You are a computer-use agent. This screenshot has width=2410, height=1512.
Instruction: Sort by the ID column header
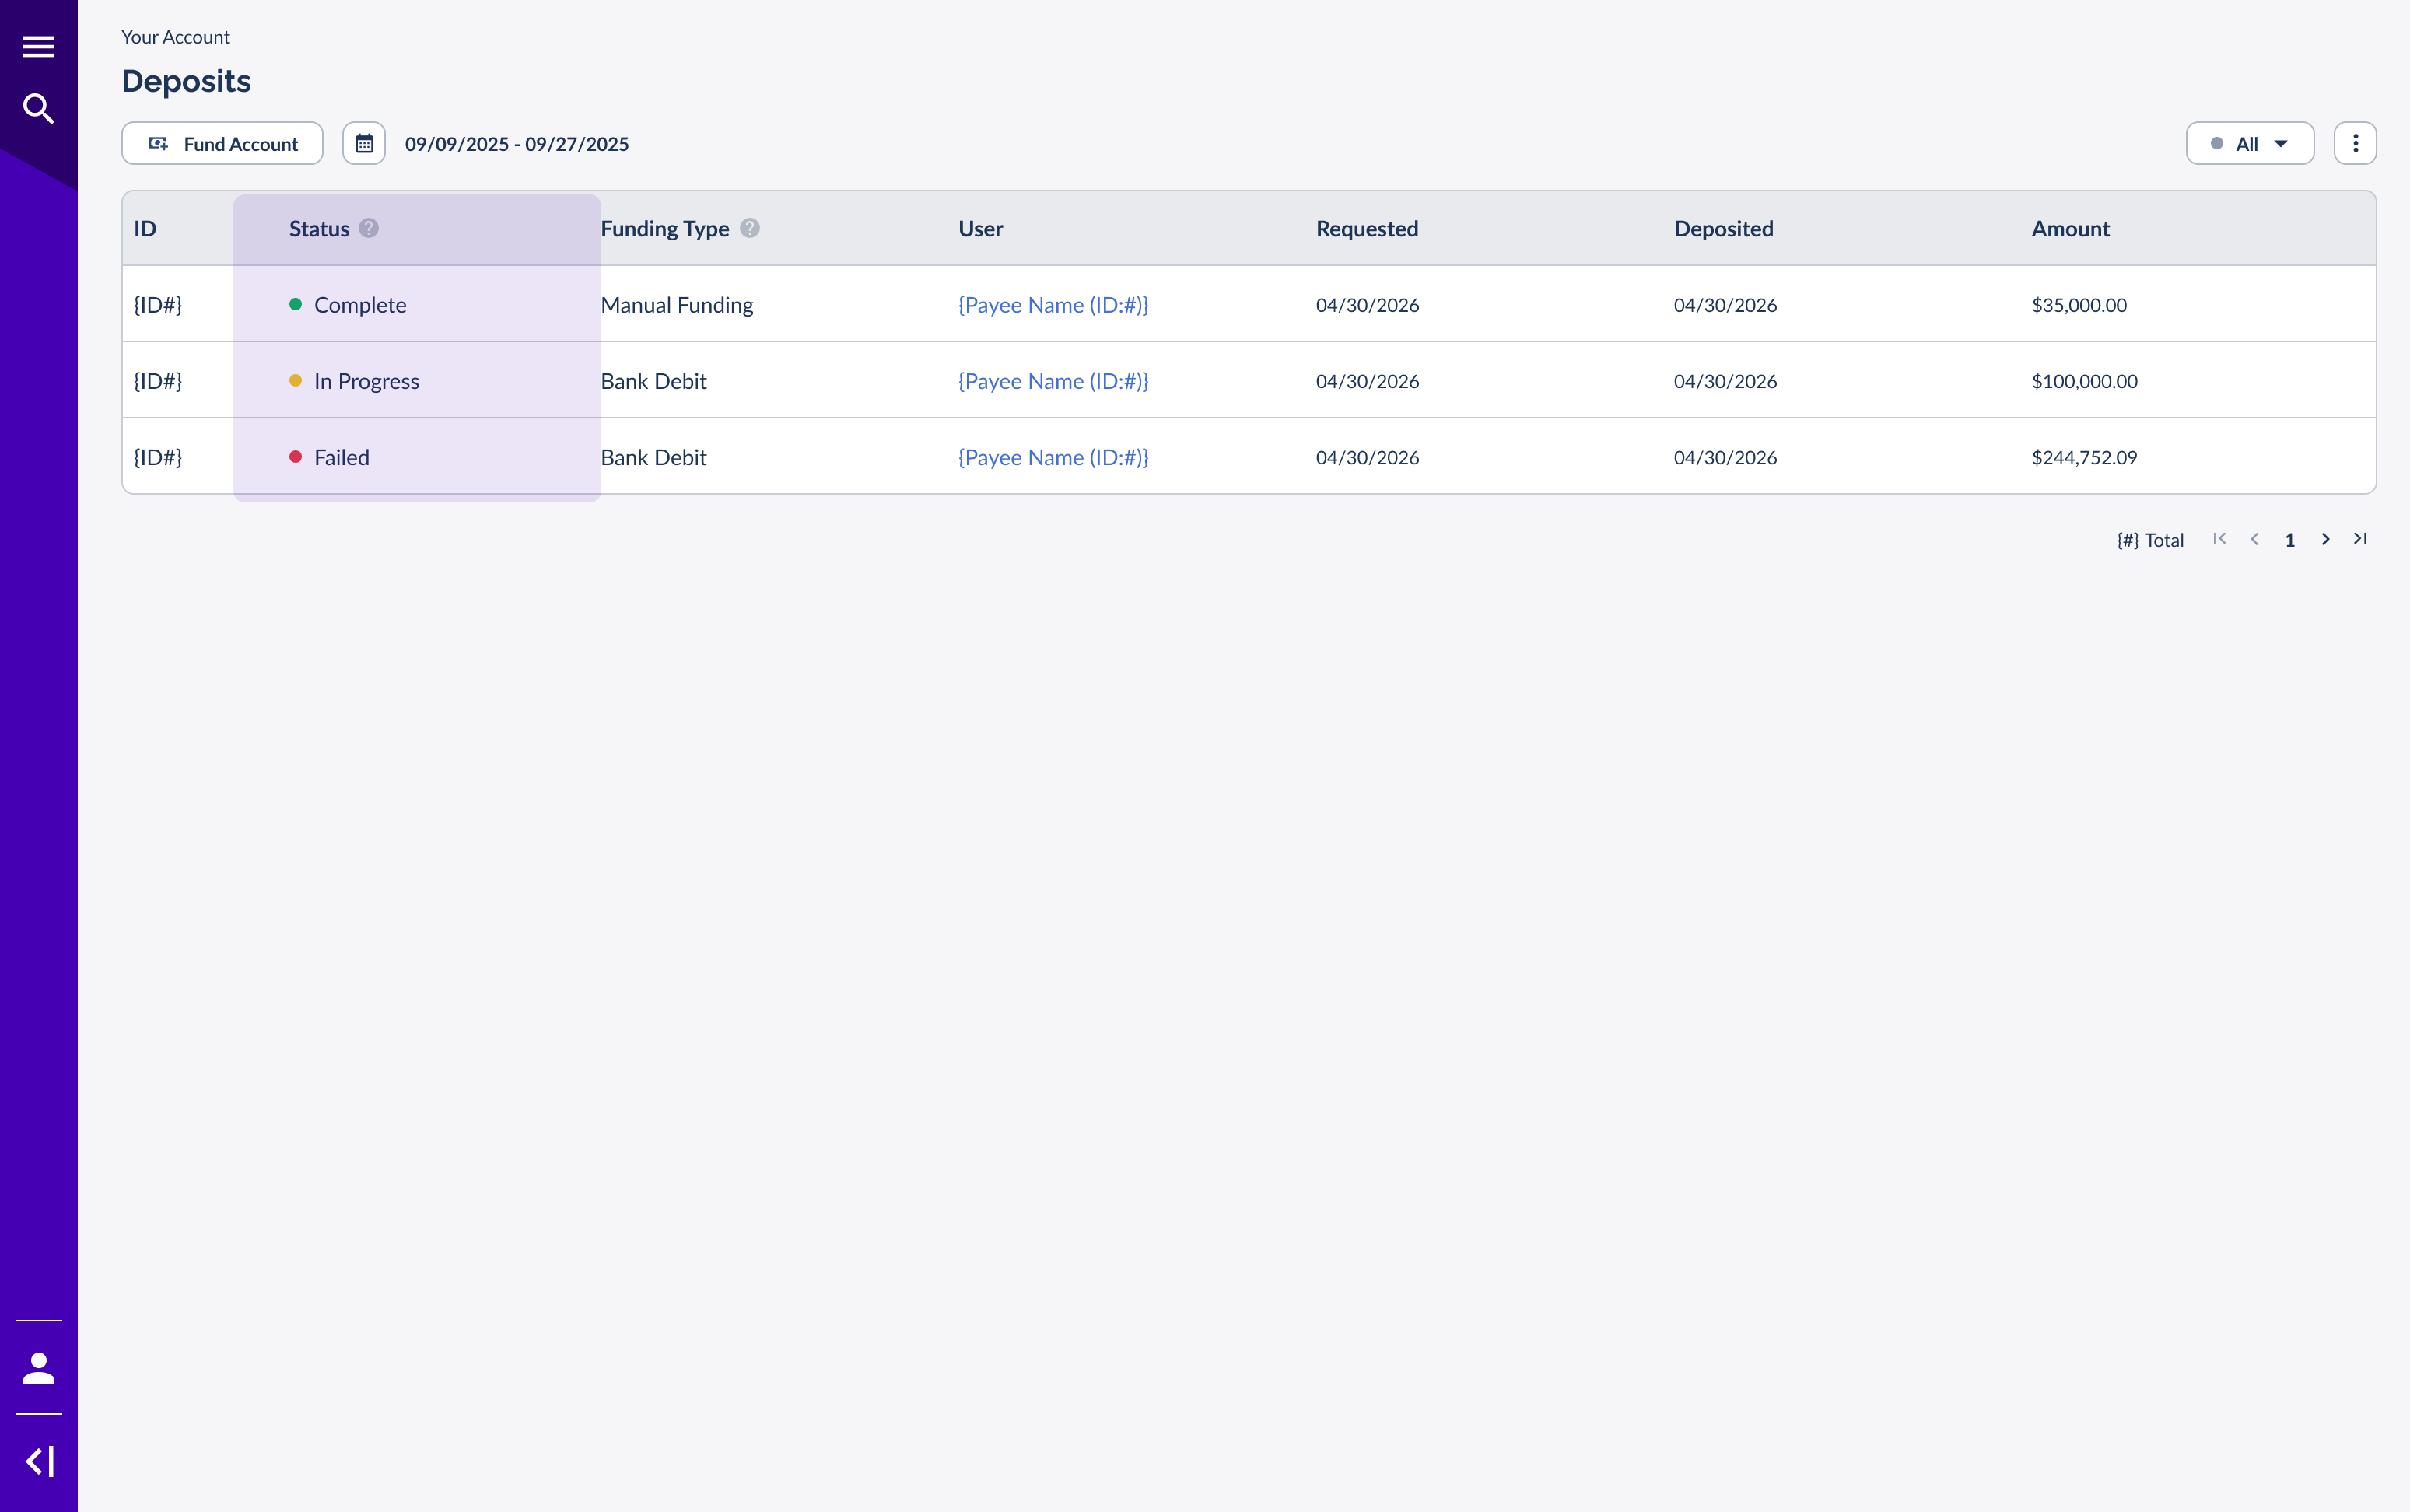tap(145, 228)
